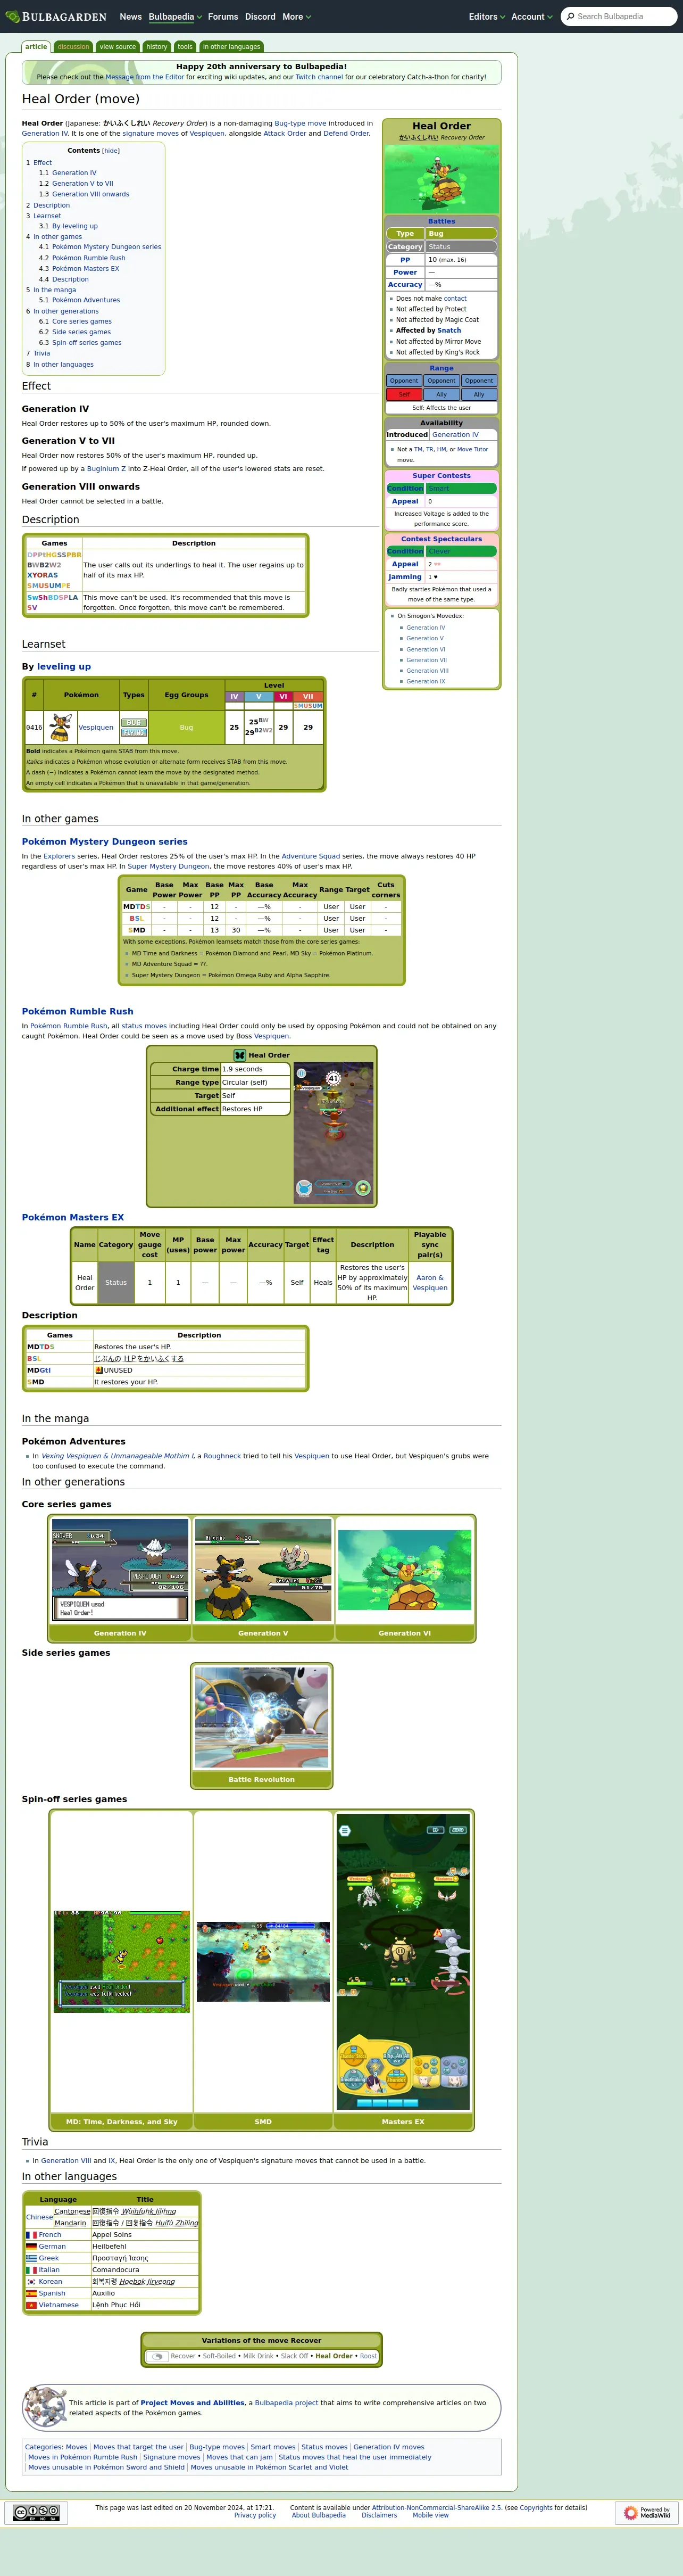Click the Vietnamese flag icon

click(31, 2305)
